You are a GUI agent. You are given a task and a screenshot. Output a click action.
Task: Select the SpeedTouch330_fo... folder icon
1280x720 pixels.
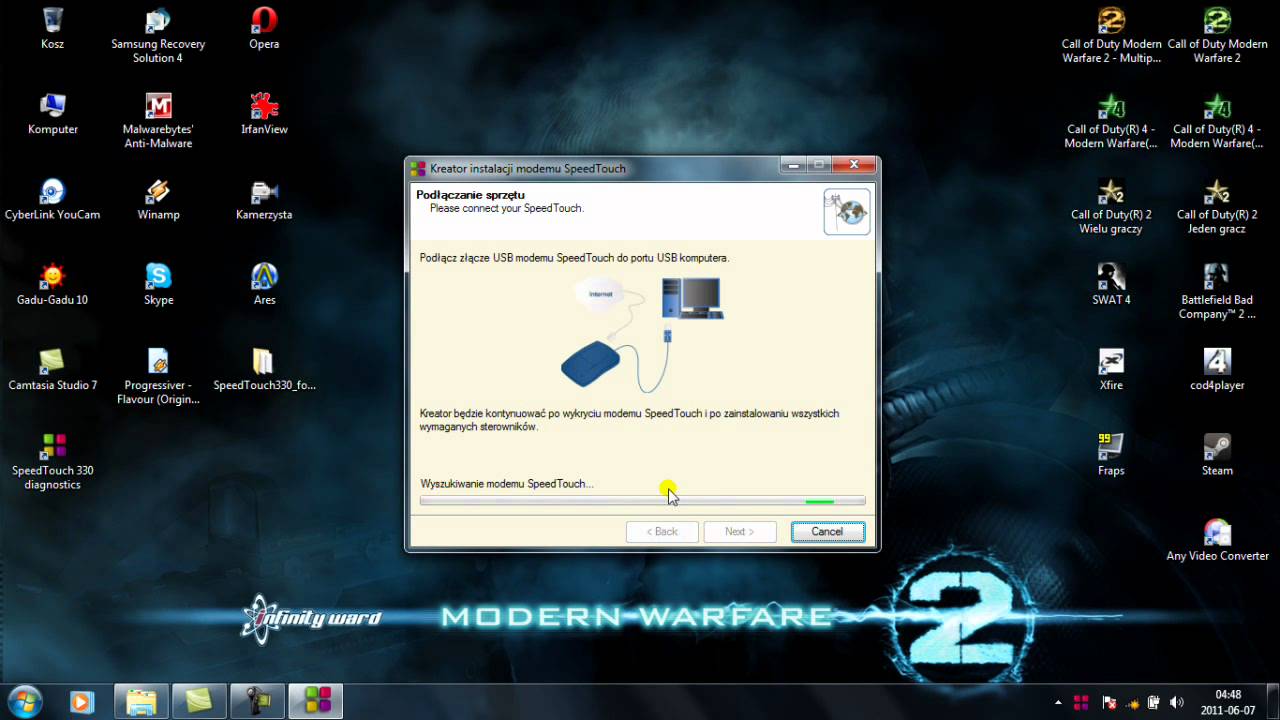coord(264,368)
